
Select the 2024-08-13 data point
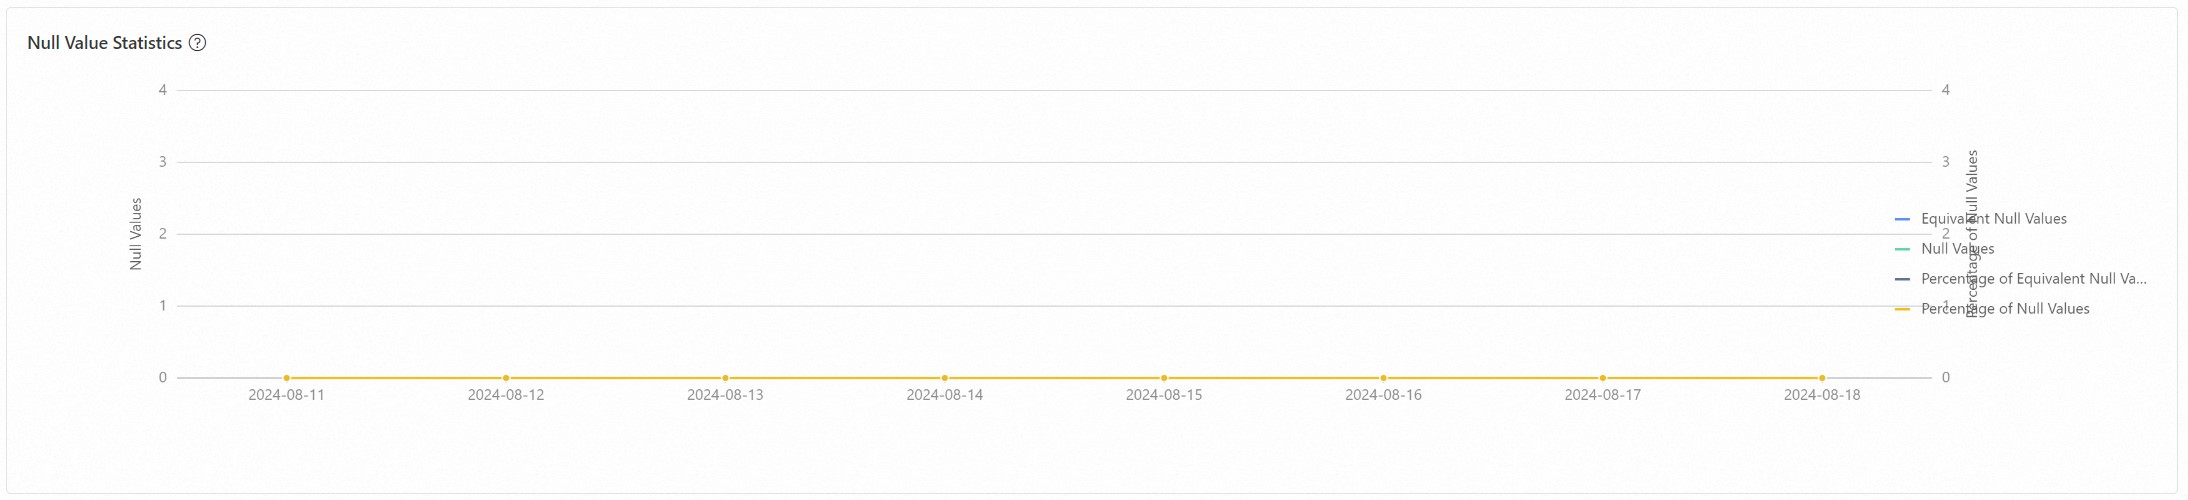coord(725,378)
